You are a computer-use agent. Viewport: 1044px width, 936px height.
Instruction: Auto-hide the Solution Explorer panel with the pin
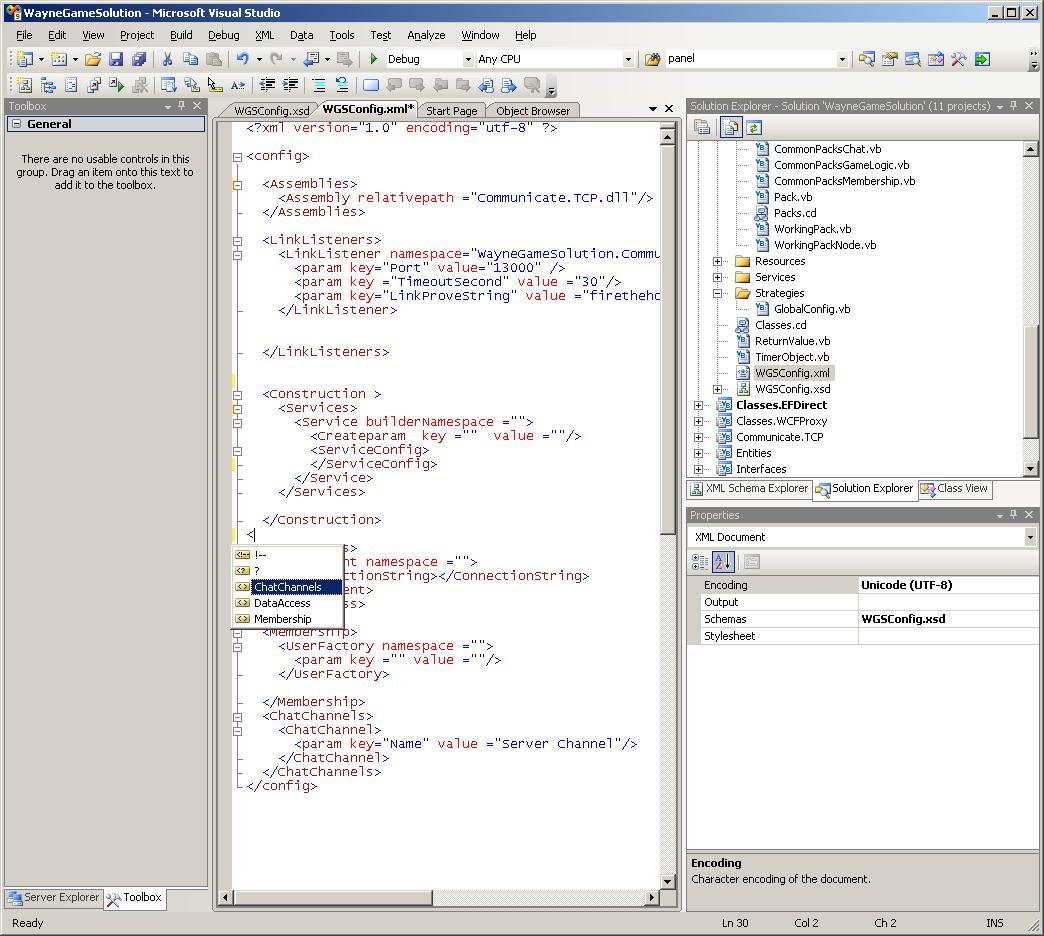(x=1014, y=106)
